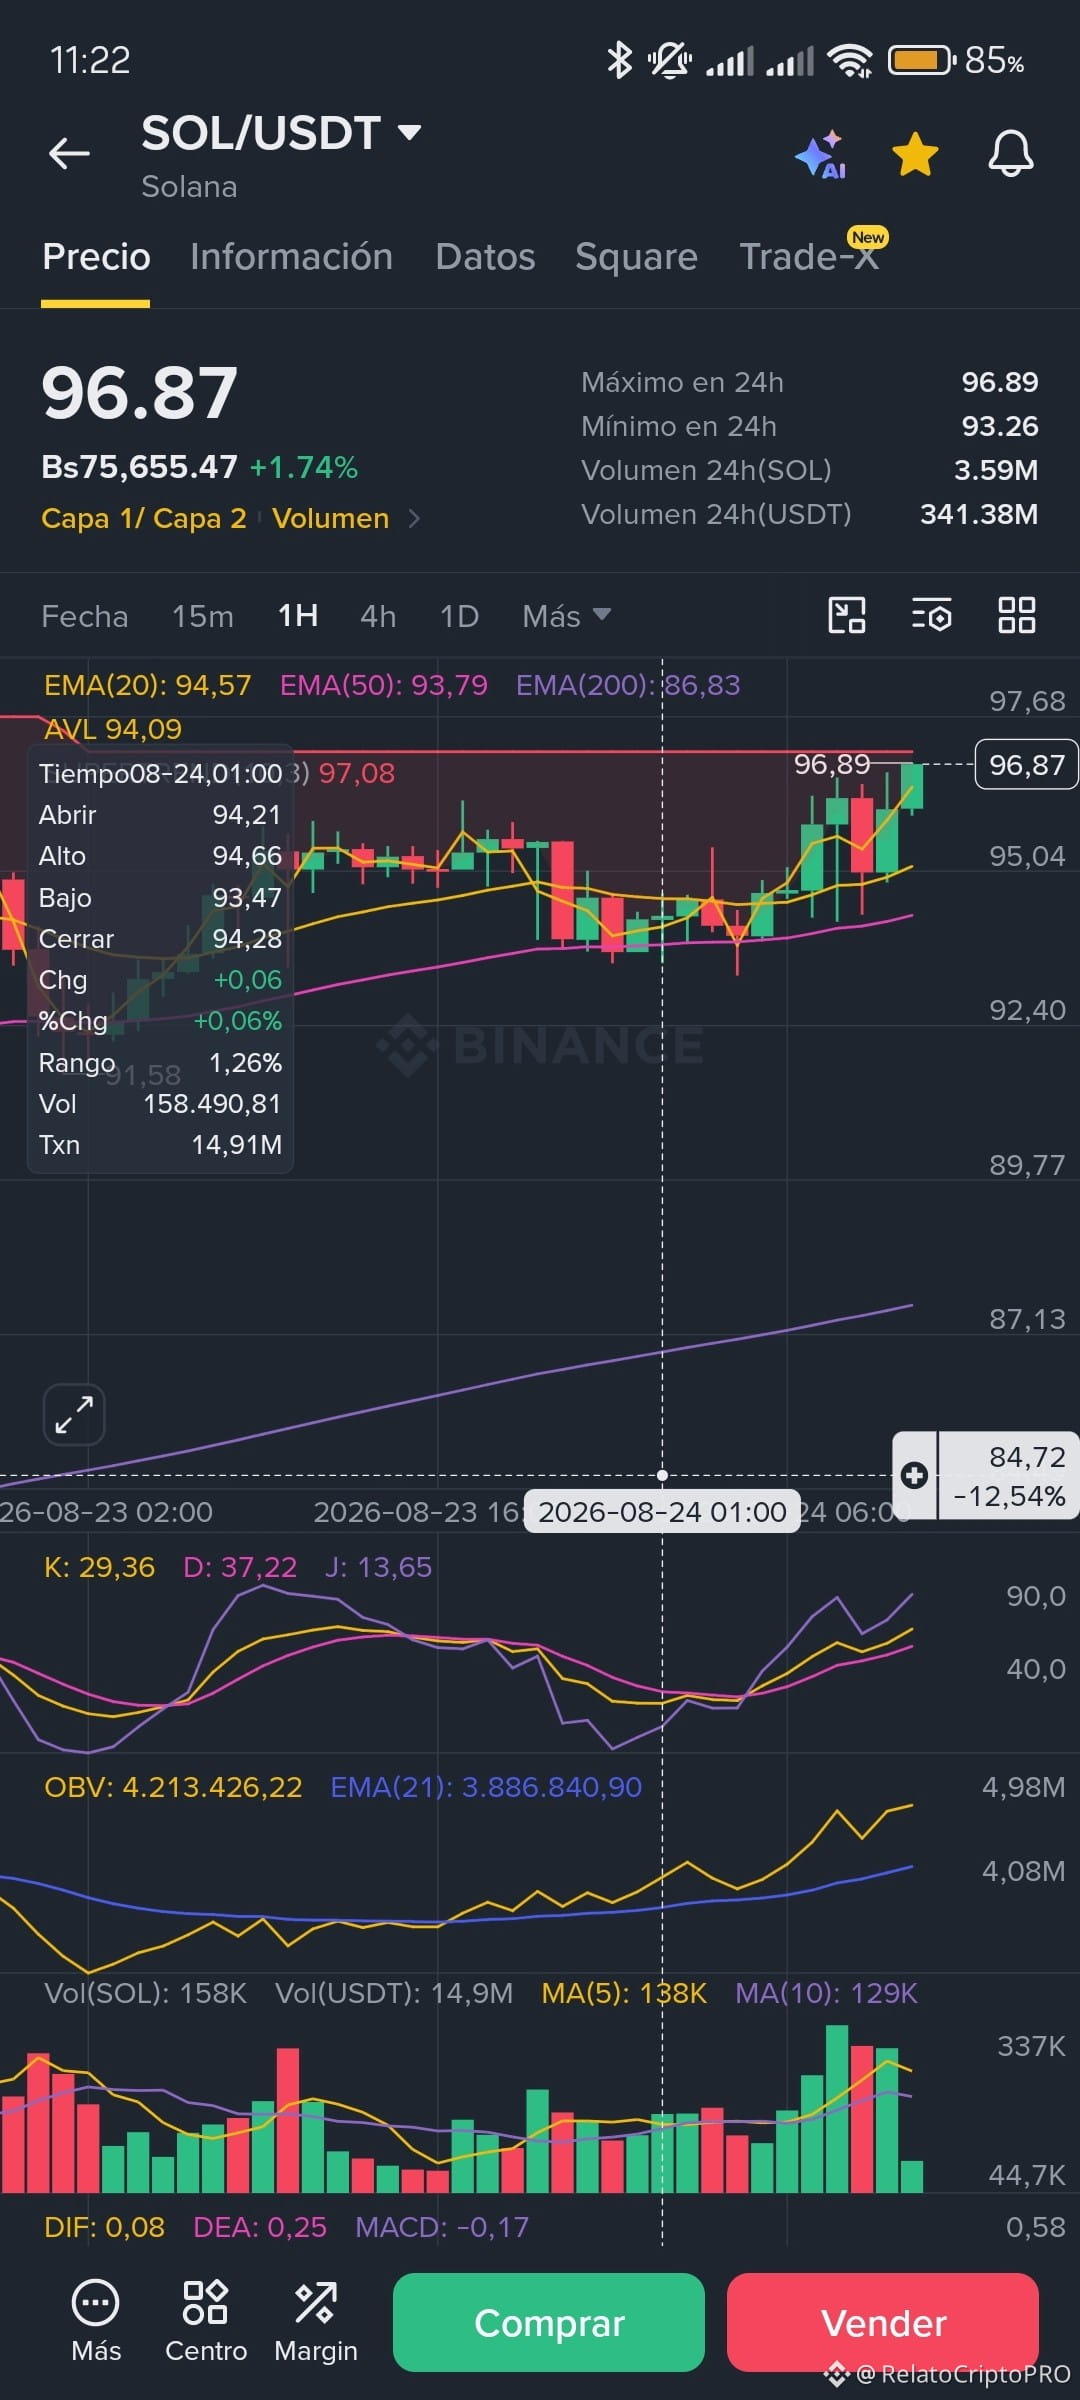Tap the Mínimo en 24h value 93.26
1080x2400 pixels.
click(x=1000, y=426)
